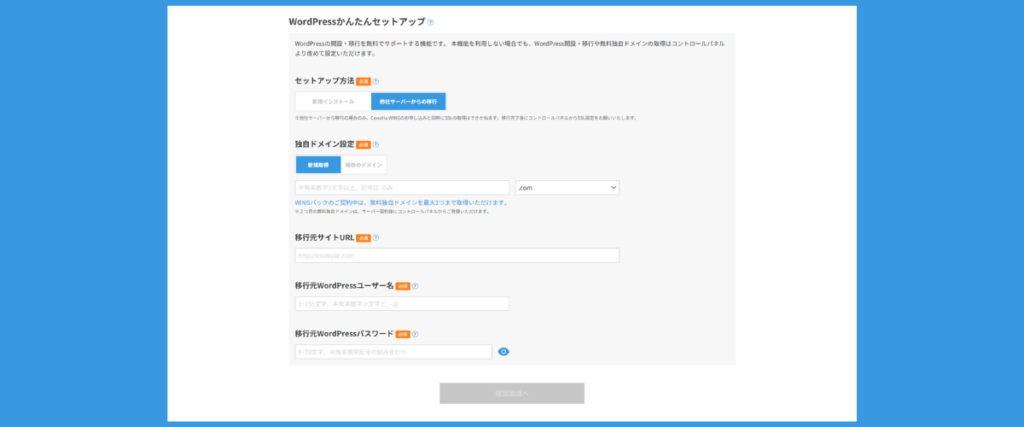
Task: Open the .com domain extension dropdown
Action: point(567,187)
